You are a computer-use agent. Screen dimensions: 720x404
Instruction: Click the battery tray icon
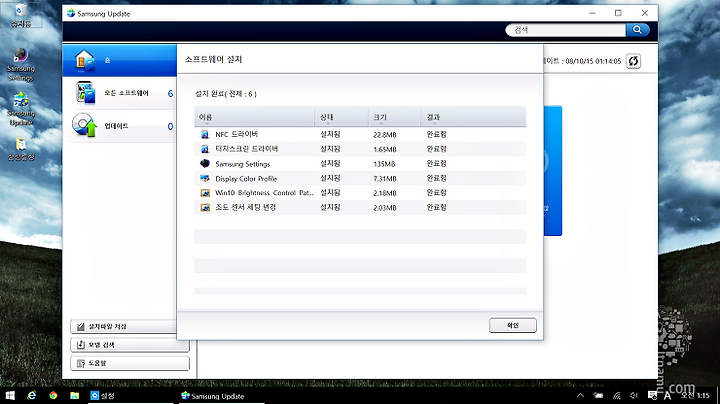[598, 395]
